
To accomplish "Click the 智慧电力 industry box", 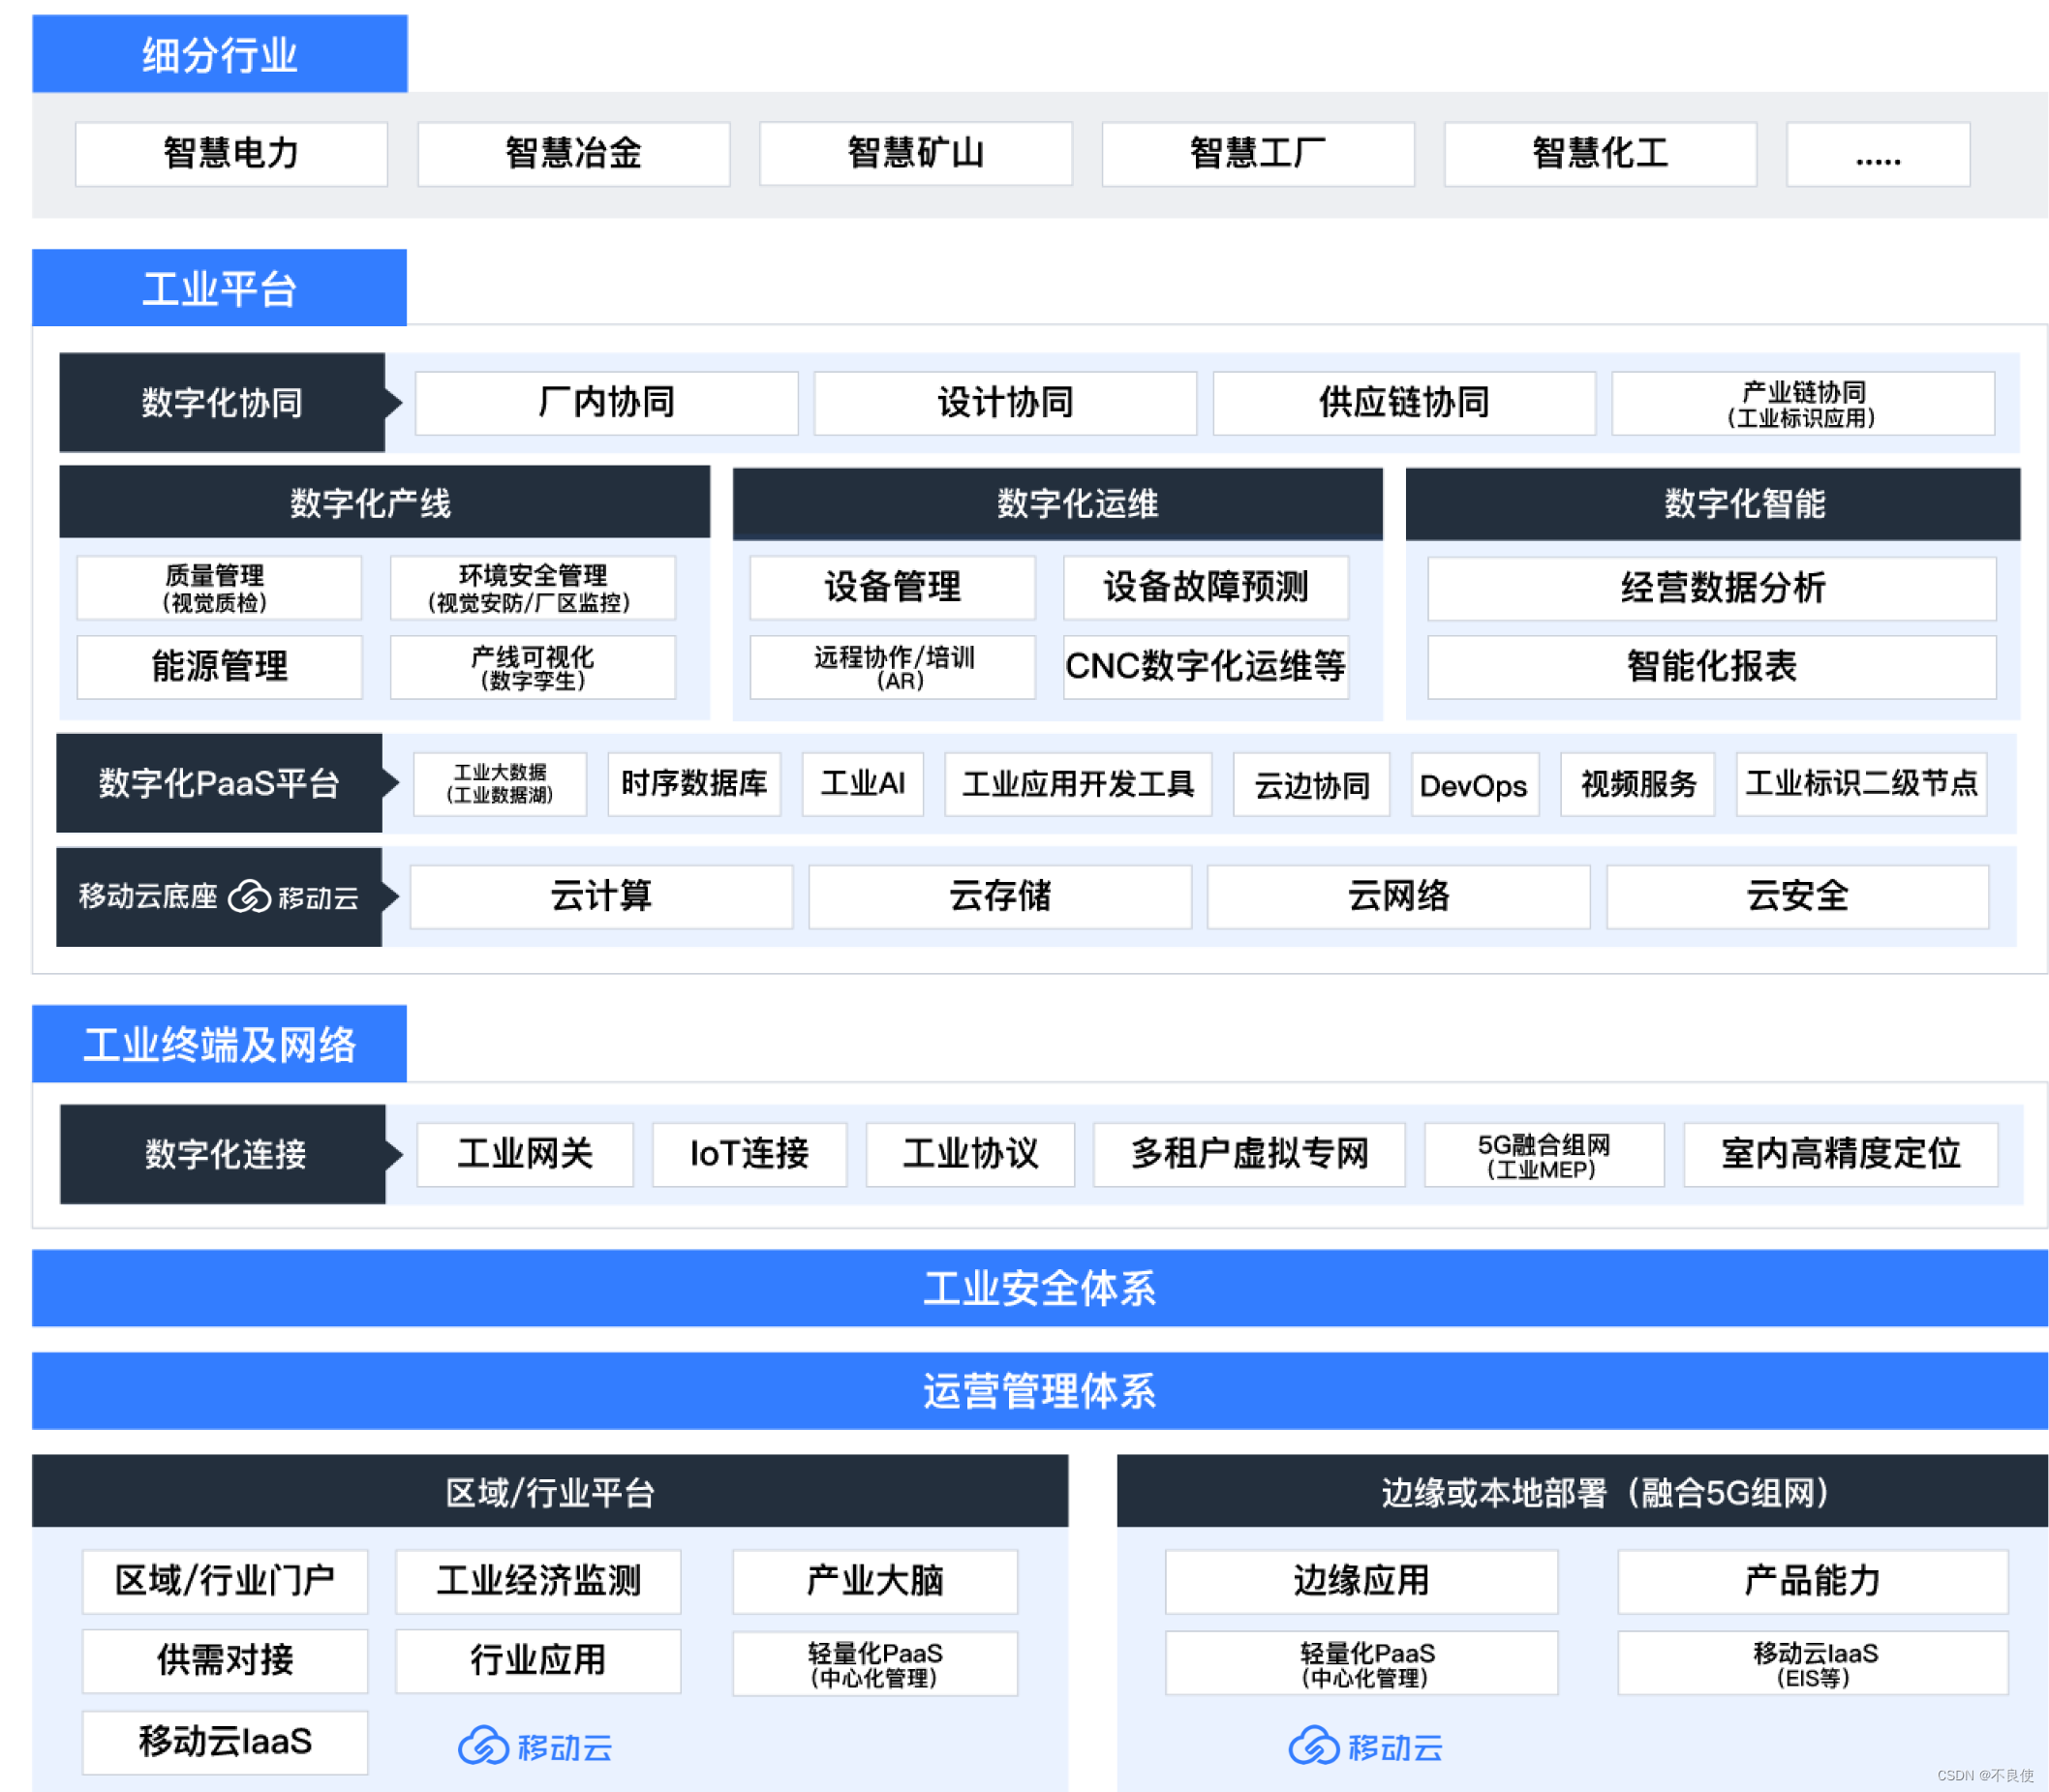I will coord(231,154).
